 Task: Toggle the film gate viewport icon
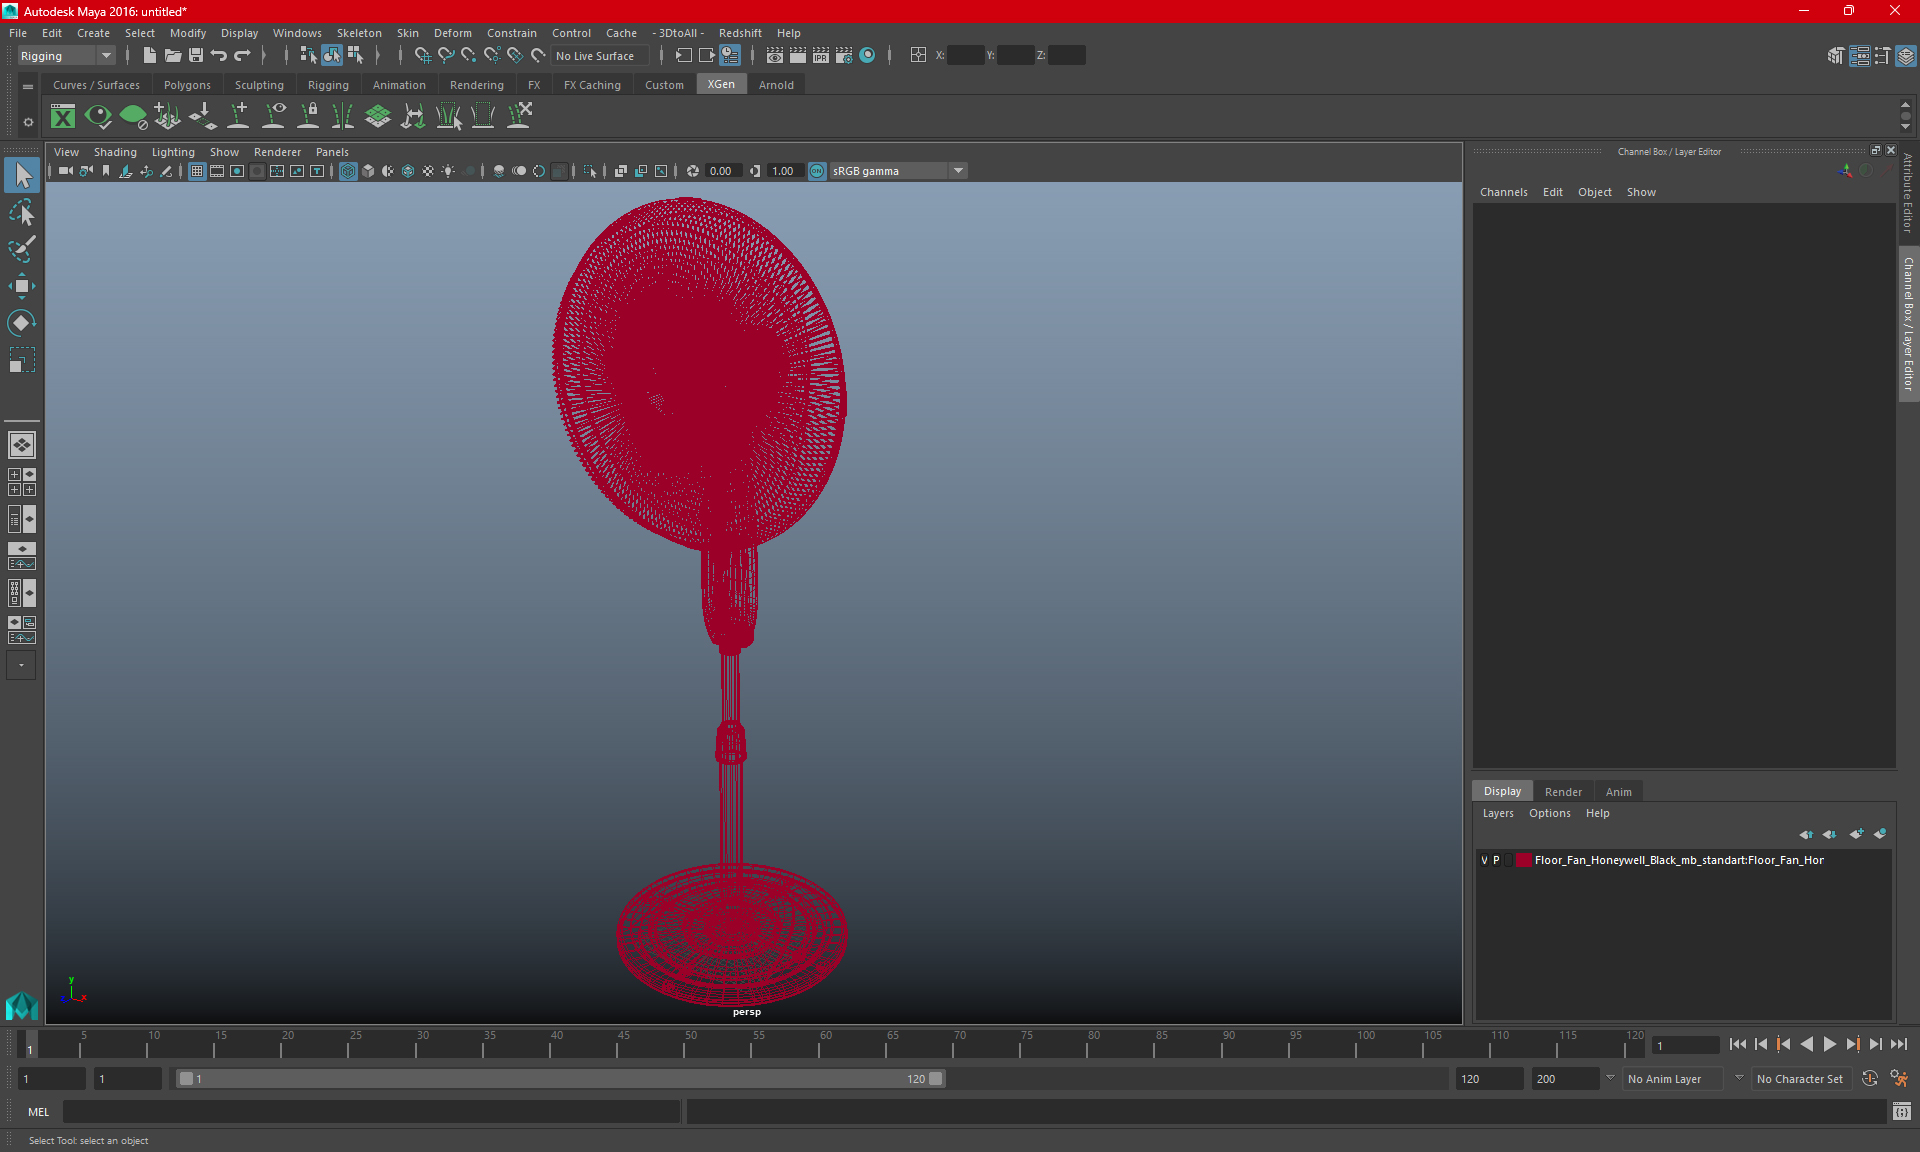click(217, 171)
